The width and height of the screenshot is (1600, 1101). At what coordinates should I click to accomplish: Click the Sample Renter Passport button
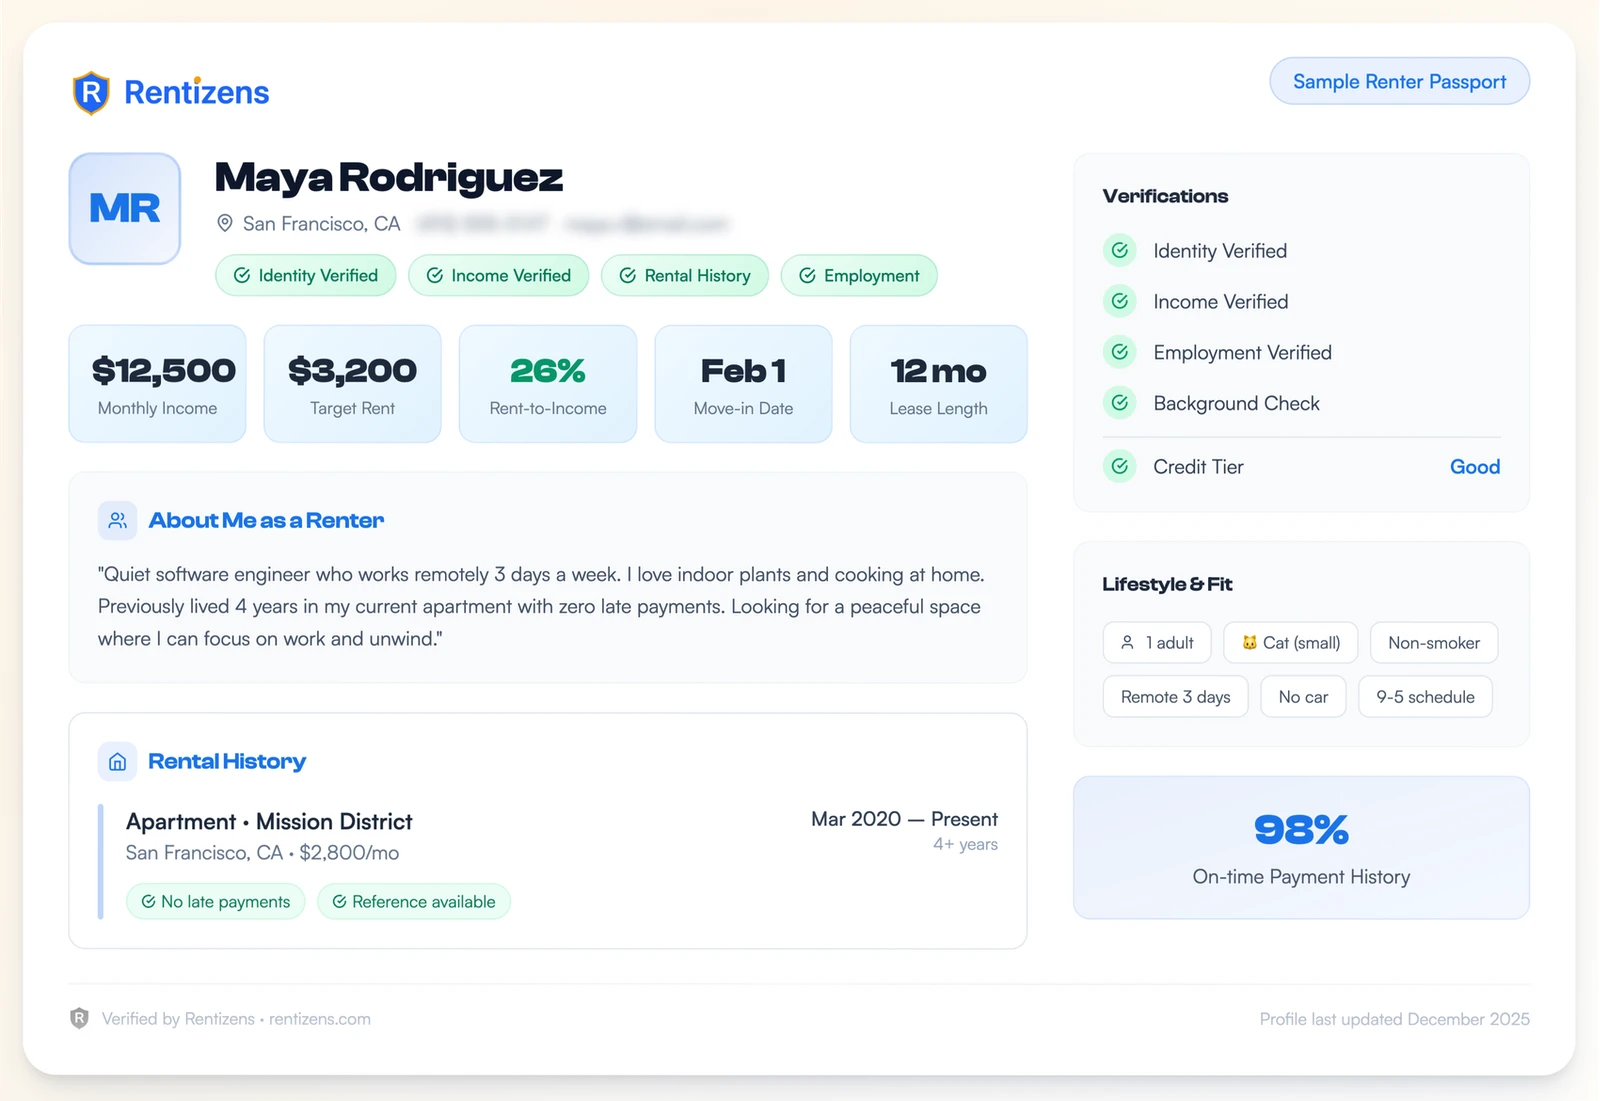pyautogui.click(x=1399, y=81)
